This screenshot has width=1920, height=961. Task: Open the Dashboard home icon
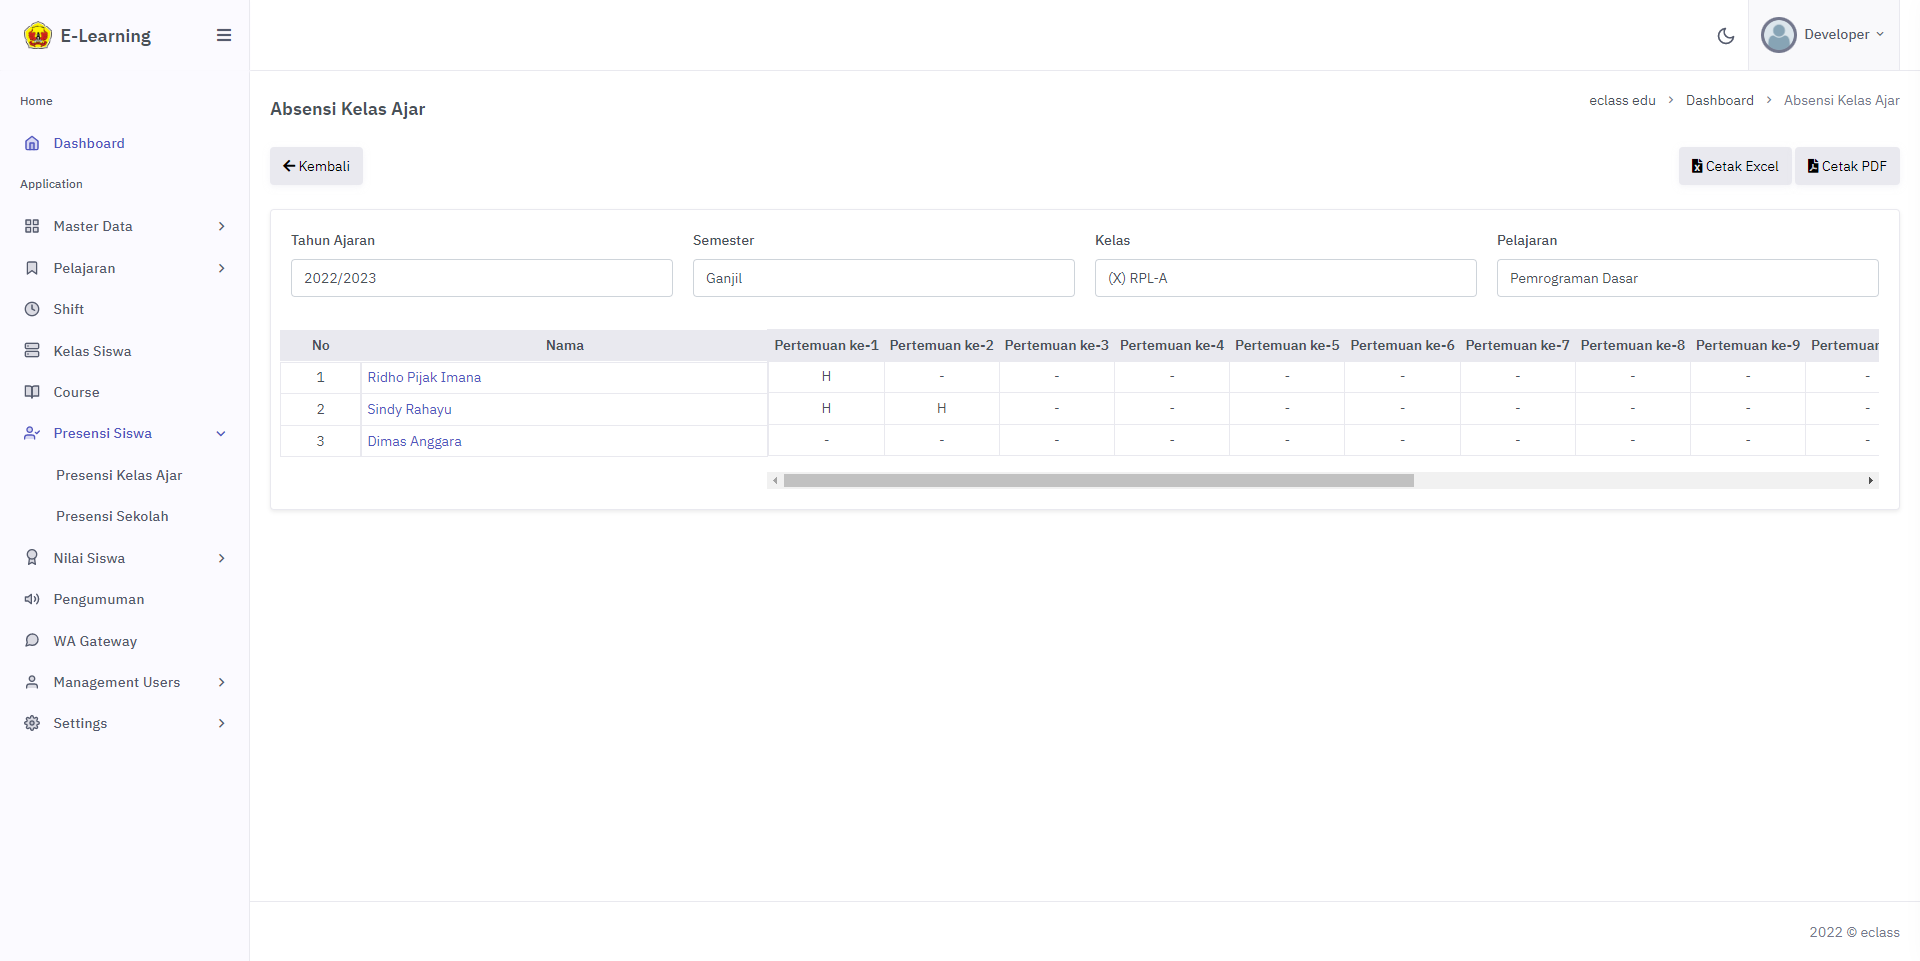pos(32,143)
